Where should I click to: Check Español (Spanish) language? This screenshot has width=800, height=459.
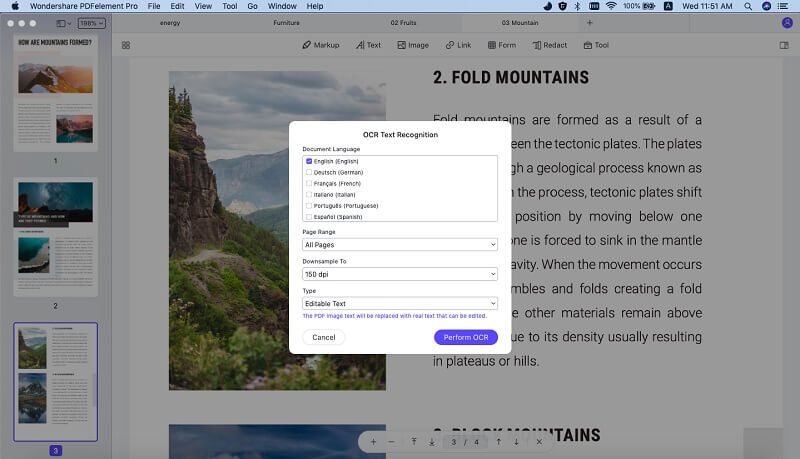click(x=309, y=217)
